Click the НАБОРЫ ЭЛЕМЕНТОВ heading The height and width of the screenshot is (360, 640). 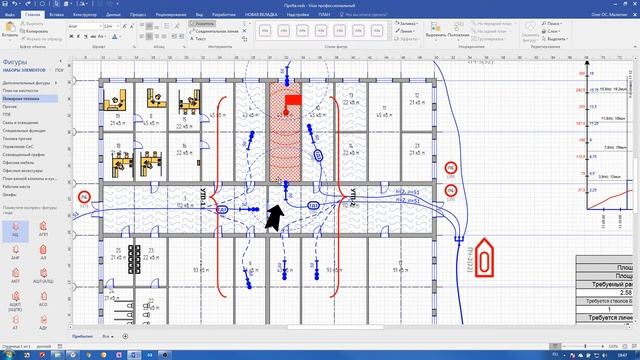click(24, 70)
